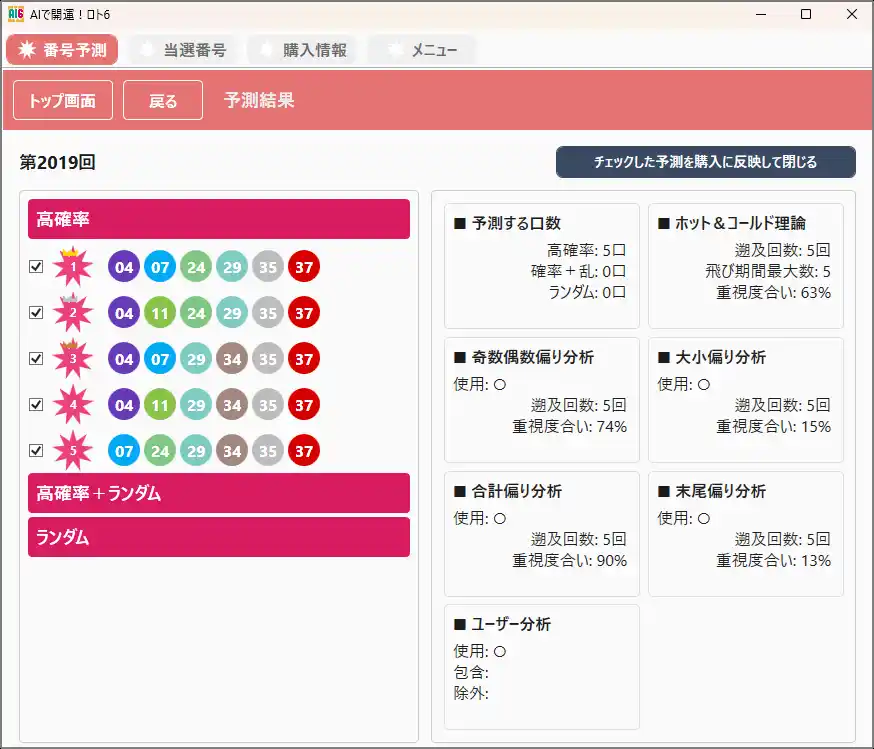Toggle the rank 3 prediction checkbox
Screen dimensions: 874x749
pos(36,359)
